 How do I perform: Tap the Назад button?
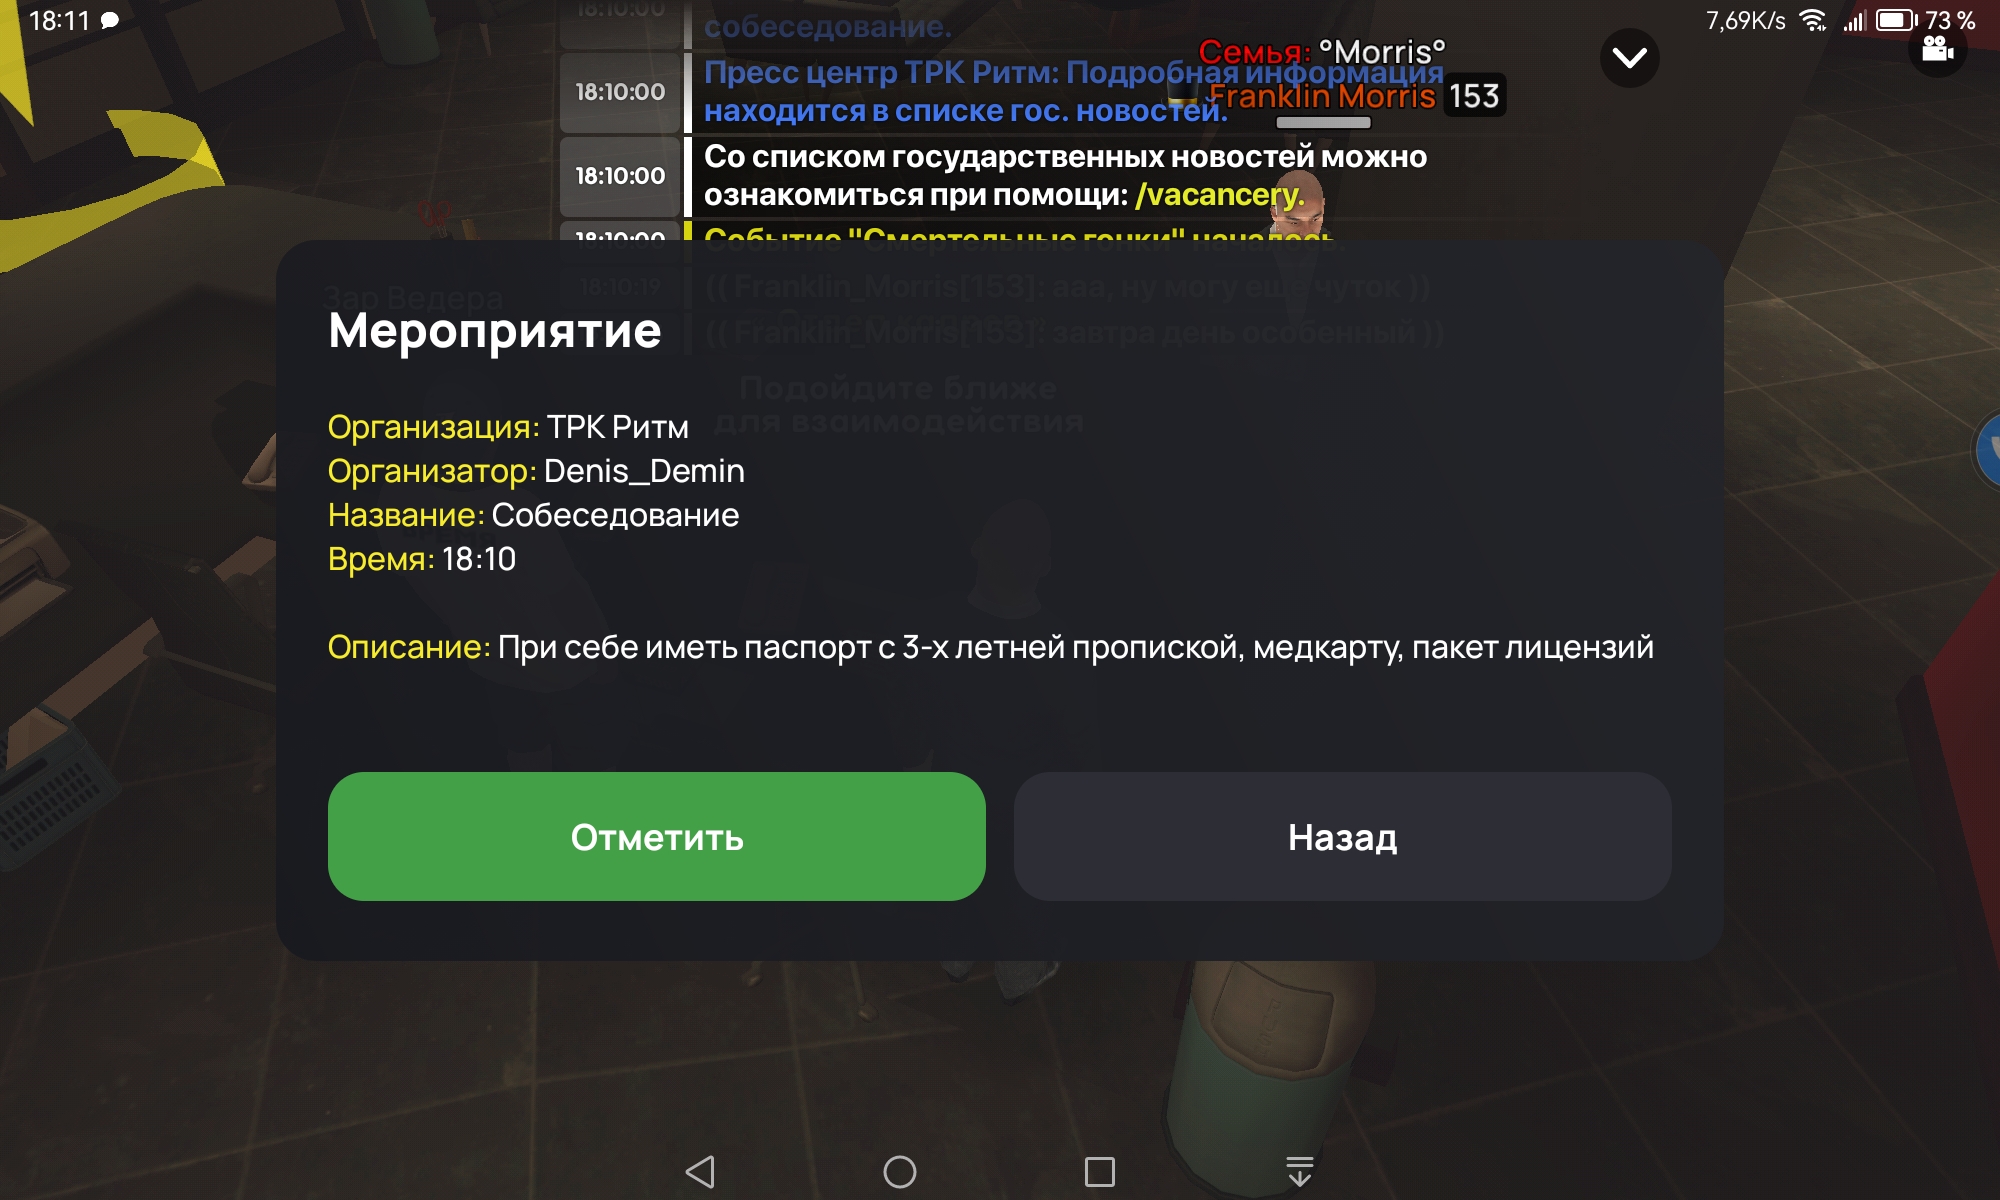1343,836
